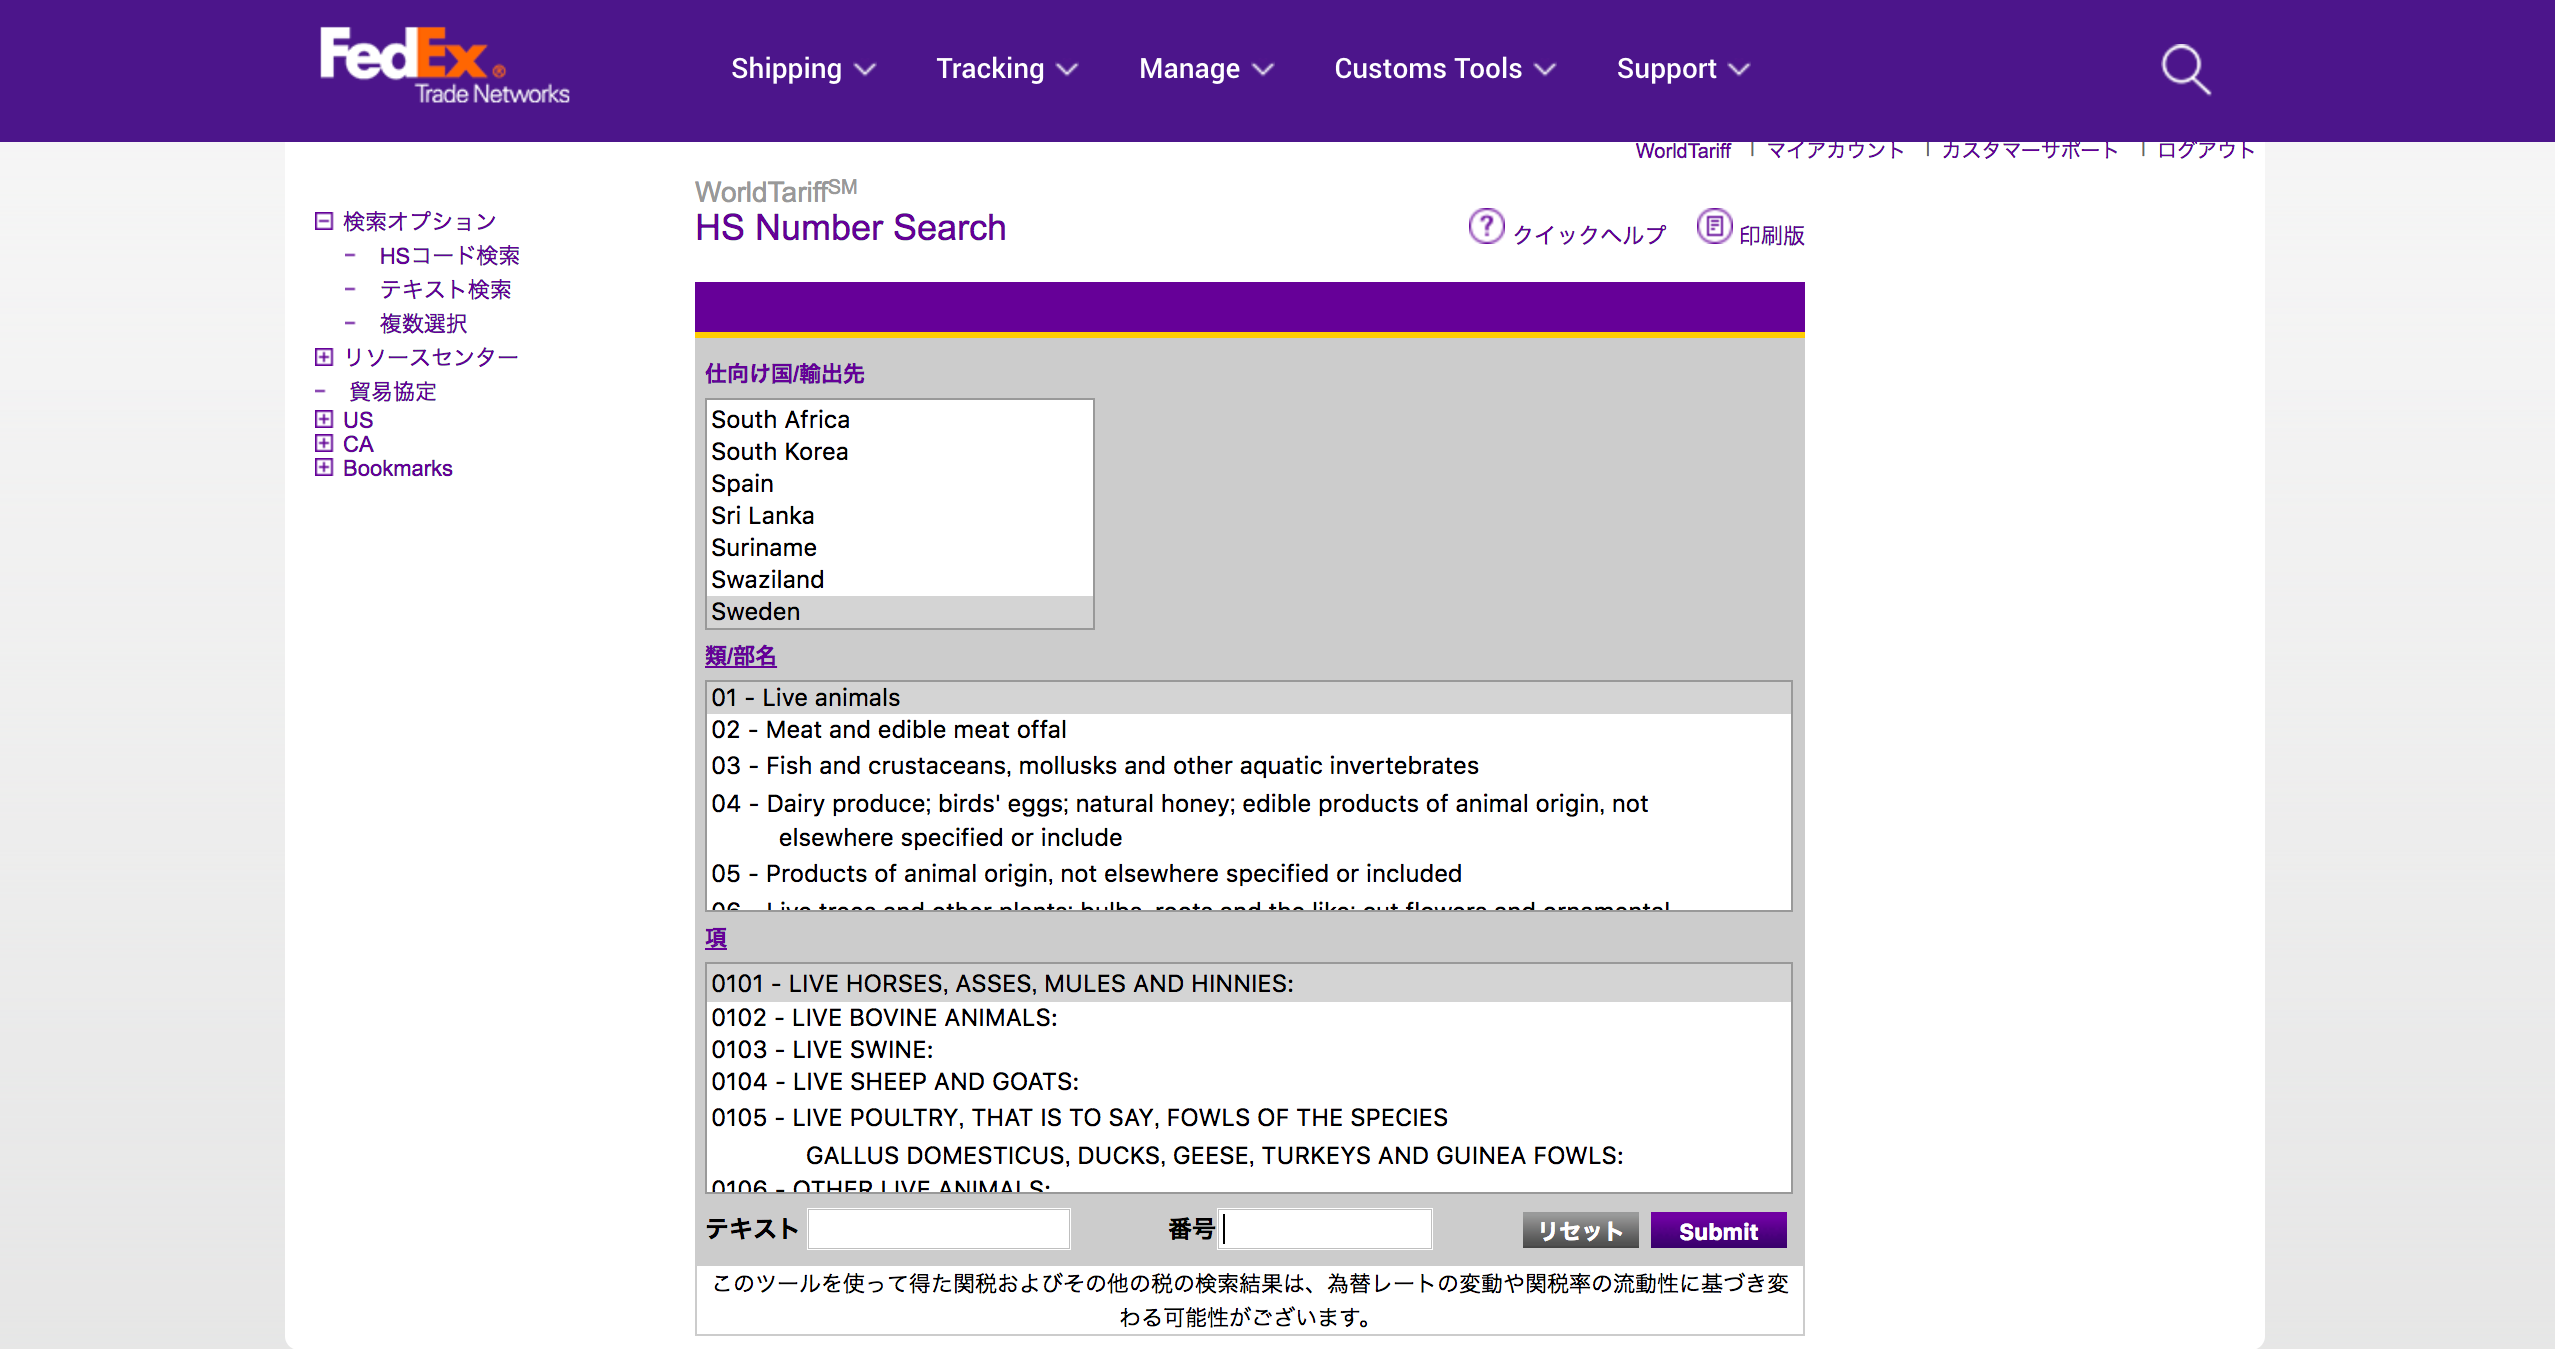Viewport: 2555px width, 1349px height.
Task: Select chapter 01 - Live animals
Action: click(1248, 698)
